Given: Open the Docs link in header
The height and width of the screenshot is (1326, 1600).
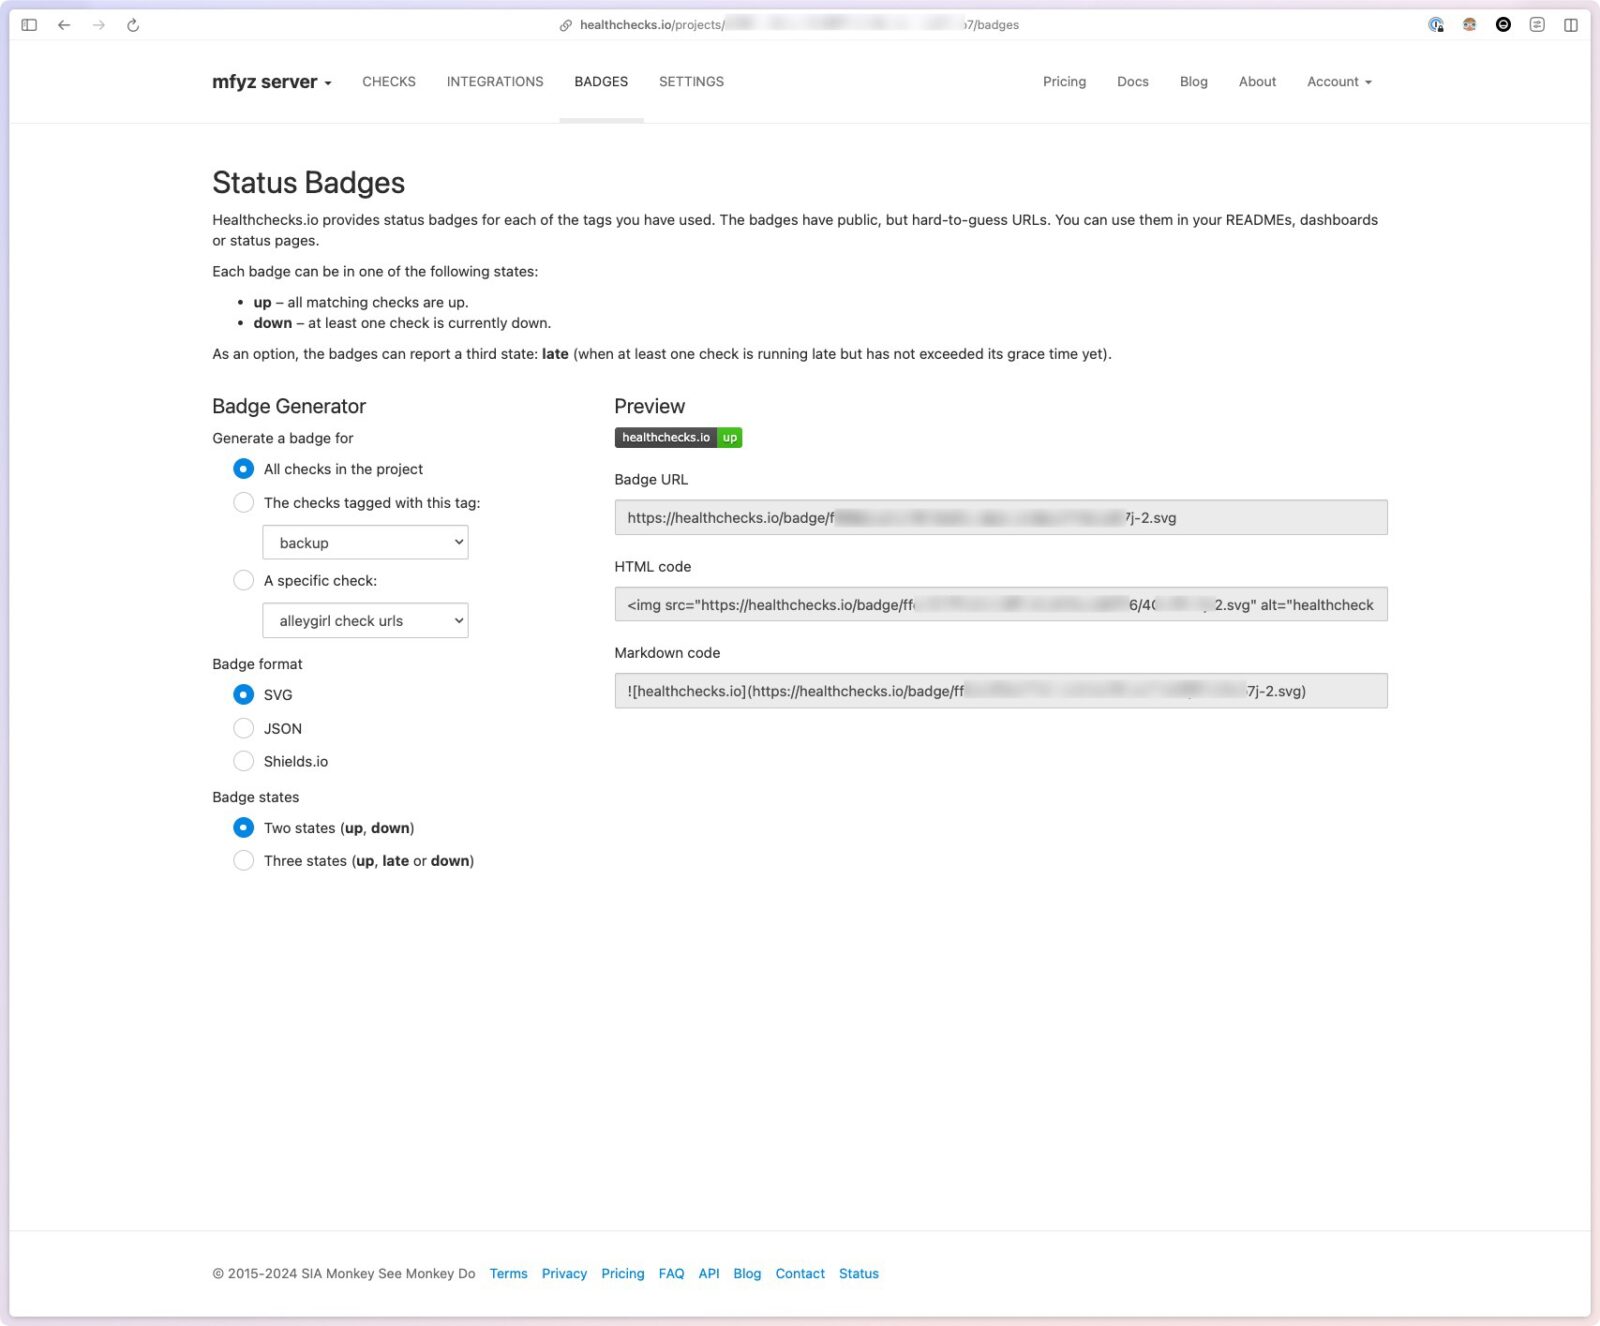Looking at the screenshot, I should pyautogui.click(x=1132, y=82).
